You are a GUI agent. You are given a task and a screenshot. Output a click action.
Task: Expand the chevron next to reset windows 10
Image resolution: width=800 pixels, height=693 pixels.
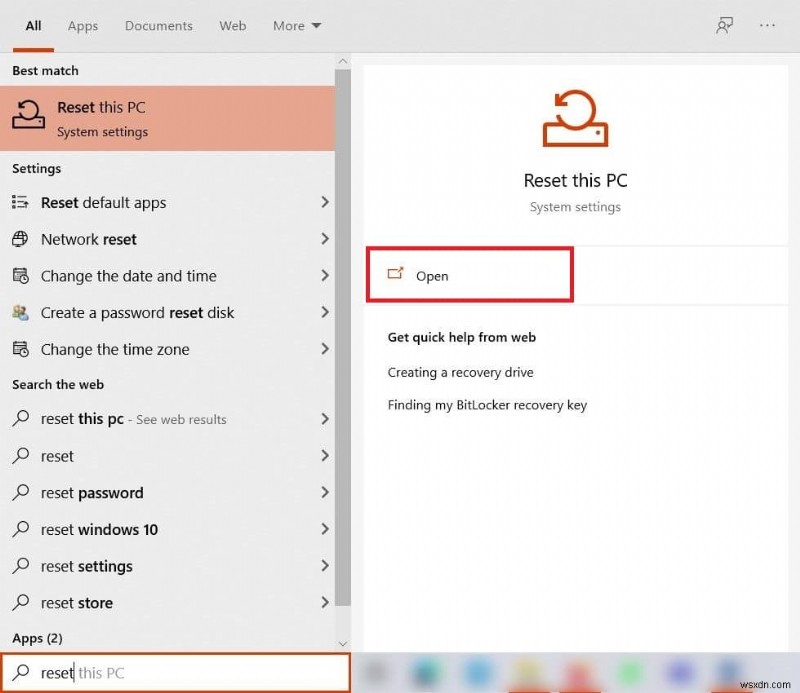click(324, 530)
